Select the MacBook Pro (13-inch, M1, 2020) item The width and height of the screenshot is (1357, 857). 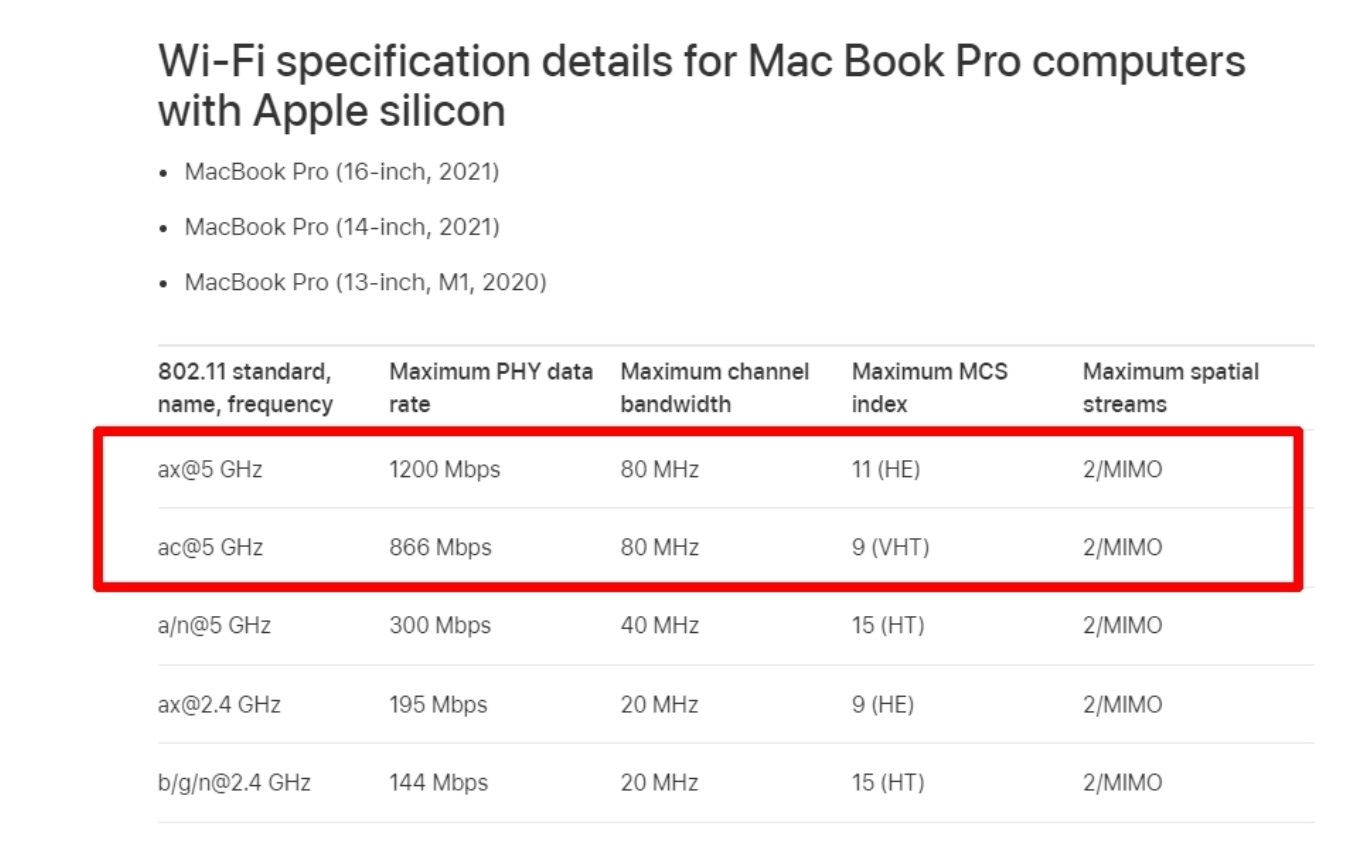pos(365,283)
